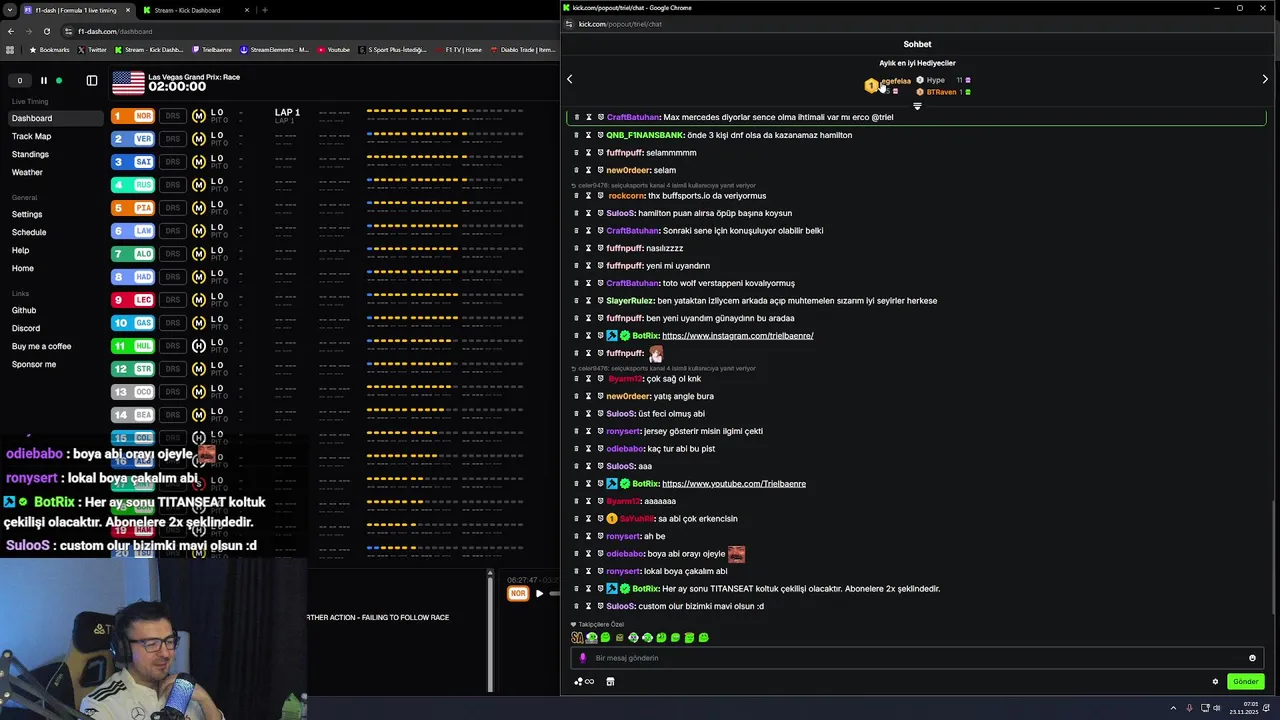This screenshot has height=720, width=1280.
Task: Click username QNB_FINANSBANK in chat
Action: click(x=645, y=135)
